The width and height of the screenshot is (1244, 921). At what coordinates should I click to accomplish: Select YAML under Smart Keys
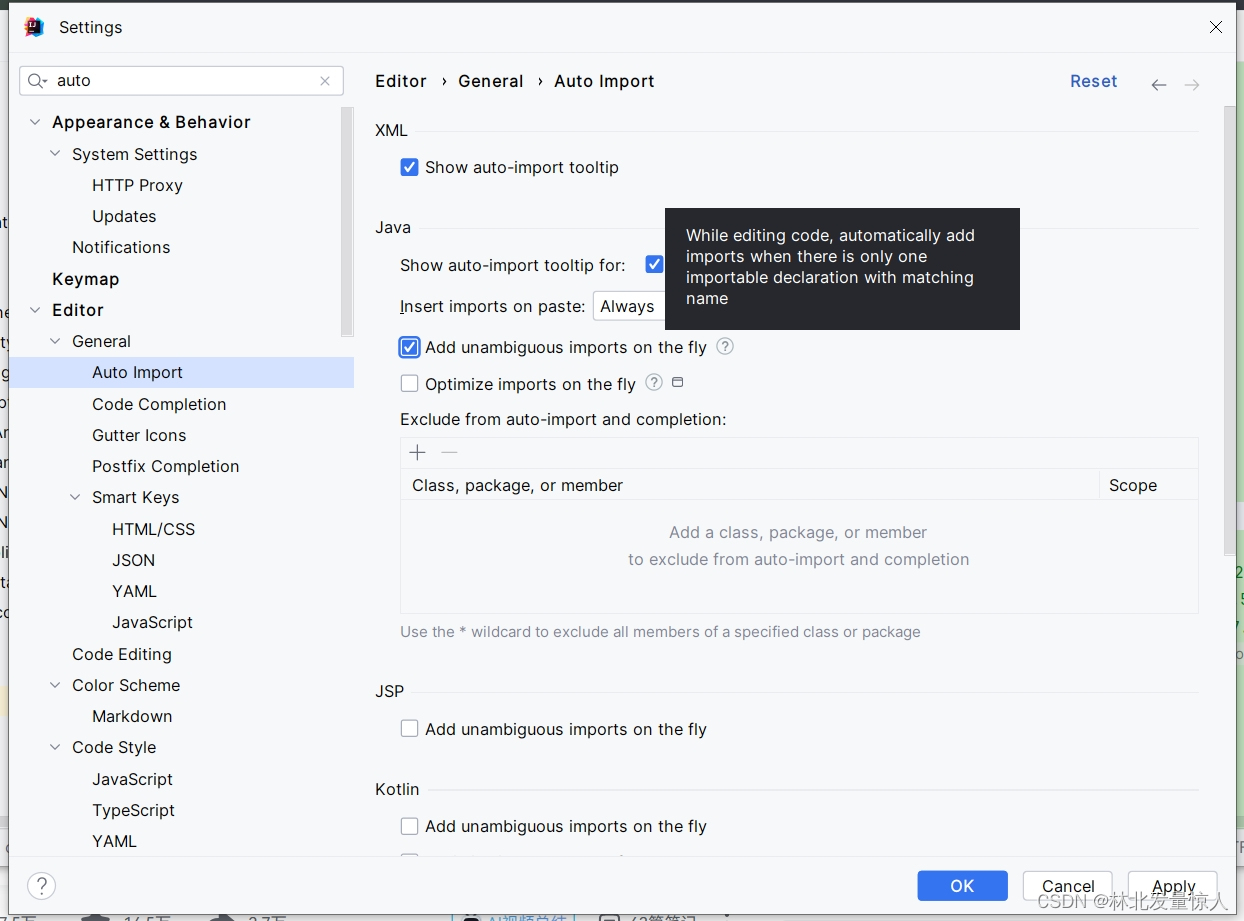tap(134, 591)
